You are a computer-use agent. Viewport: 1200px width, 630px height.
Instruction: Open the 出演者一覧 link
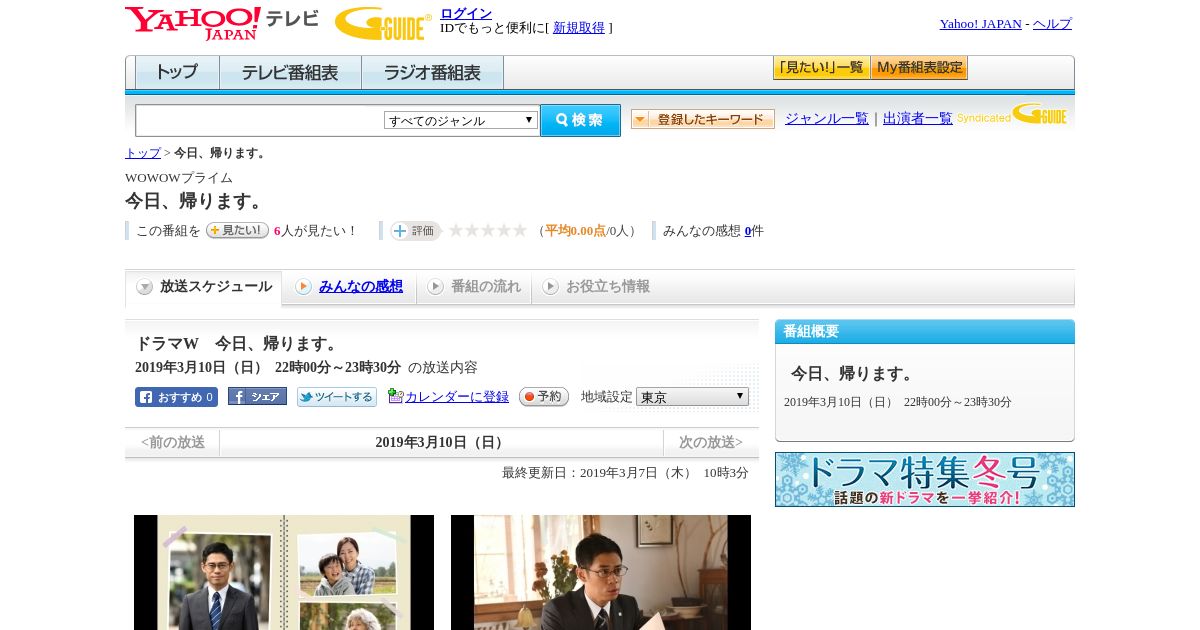coord(918,118)
